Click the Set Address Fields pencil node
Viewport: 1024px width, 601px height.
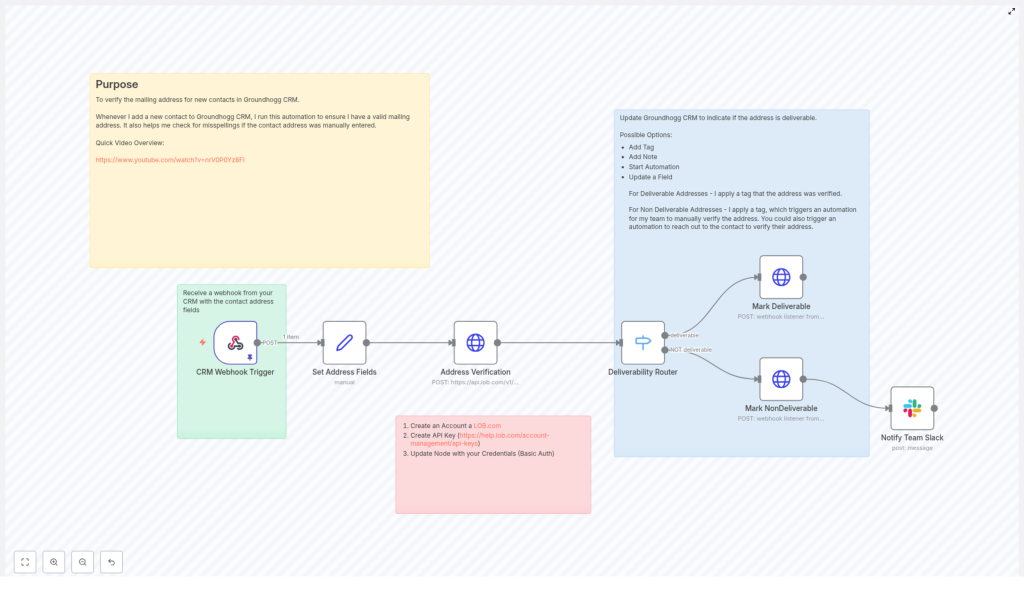(344, 343)
